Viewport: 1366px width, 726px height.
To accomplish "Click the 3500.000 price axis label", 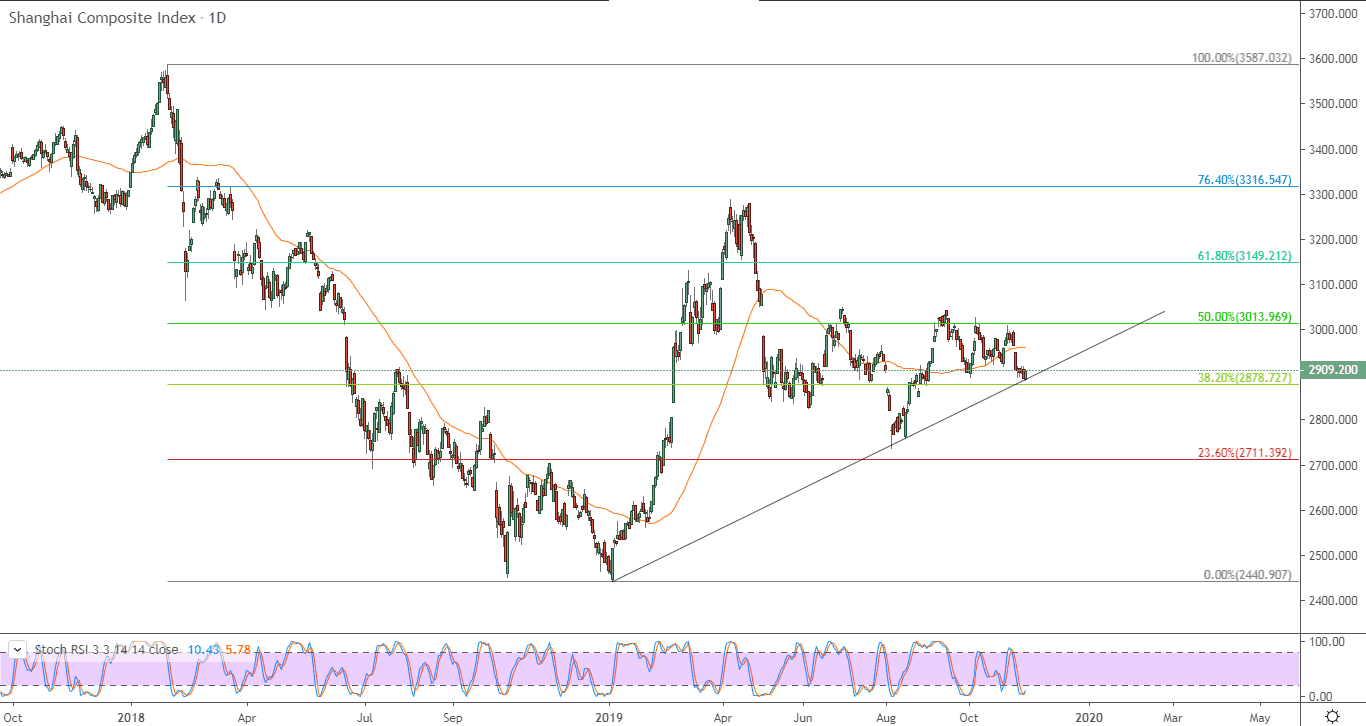I will tap(1333, 104).
